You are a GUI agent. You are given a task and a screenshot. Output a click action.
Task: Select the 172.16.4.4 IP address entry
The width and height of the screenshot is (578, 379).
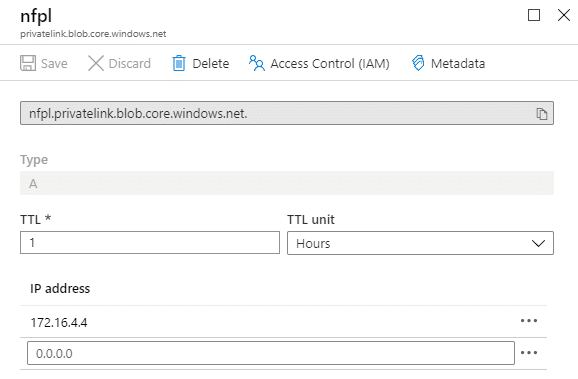coord(59,323)
